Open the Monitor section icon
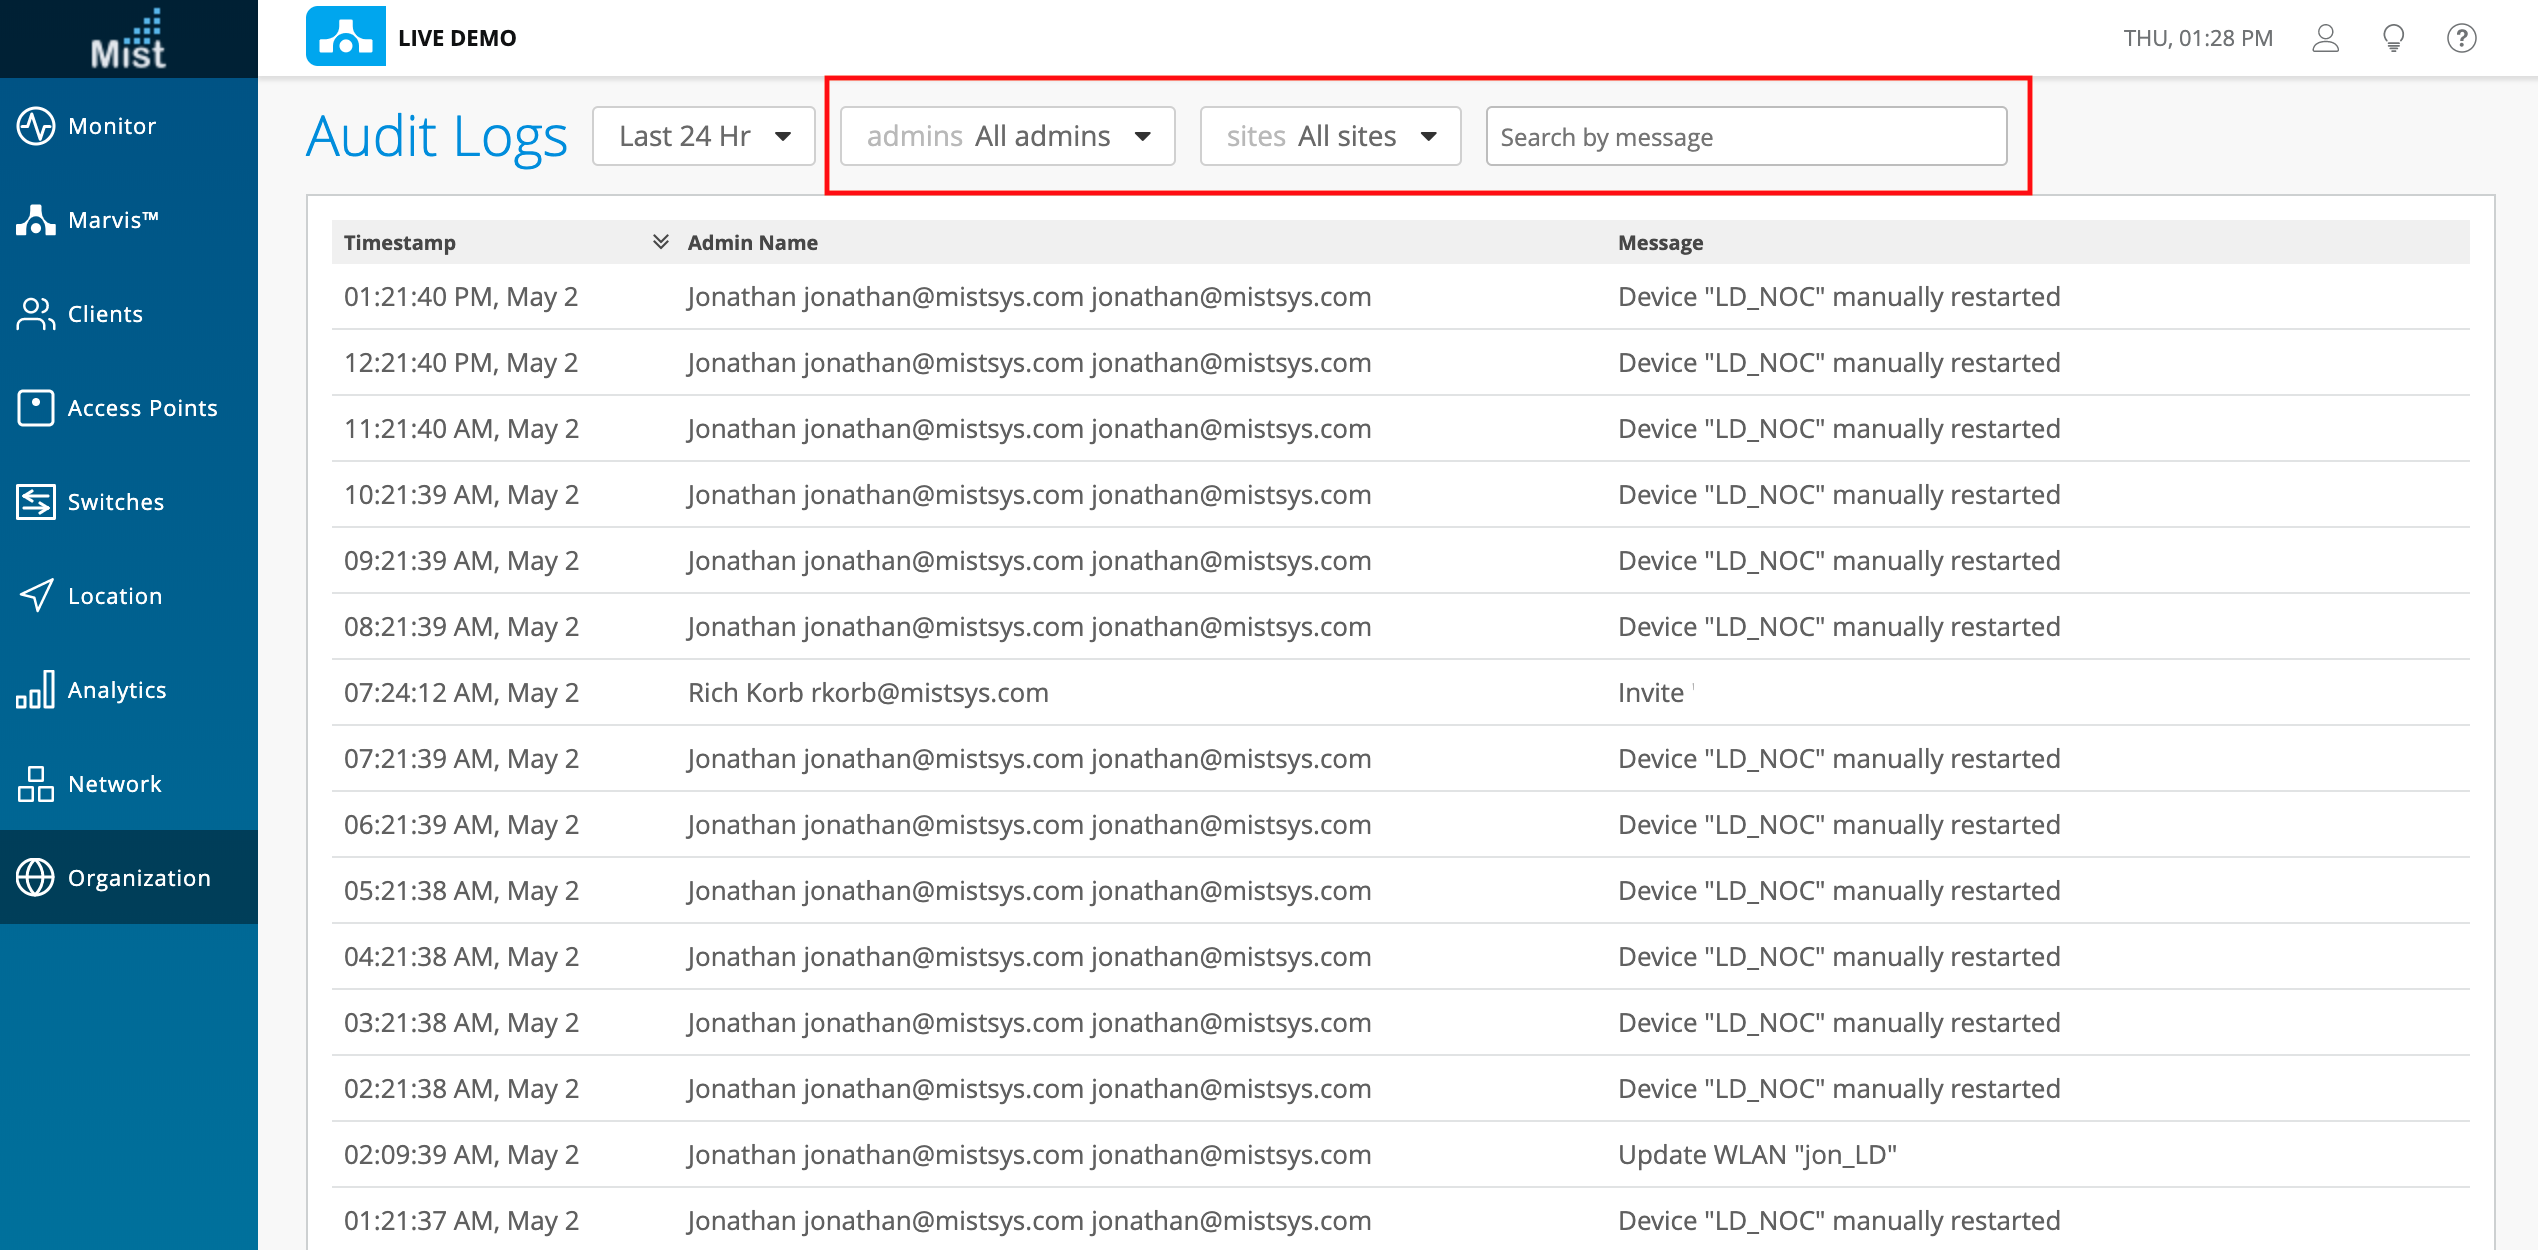 click(36, 126)
